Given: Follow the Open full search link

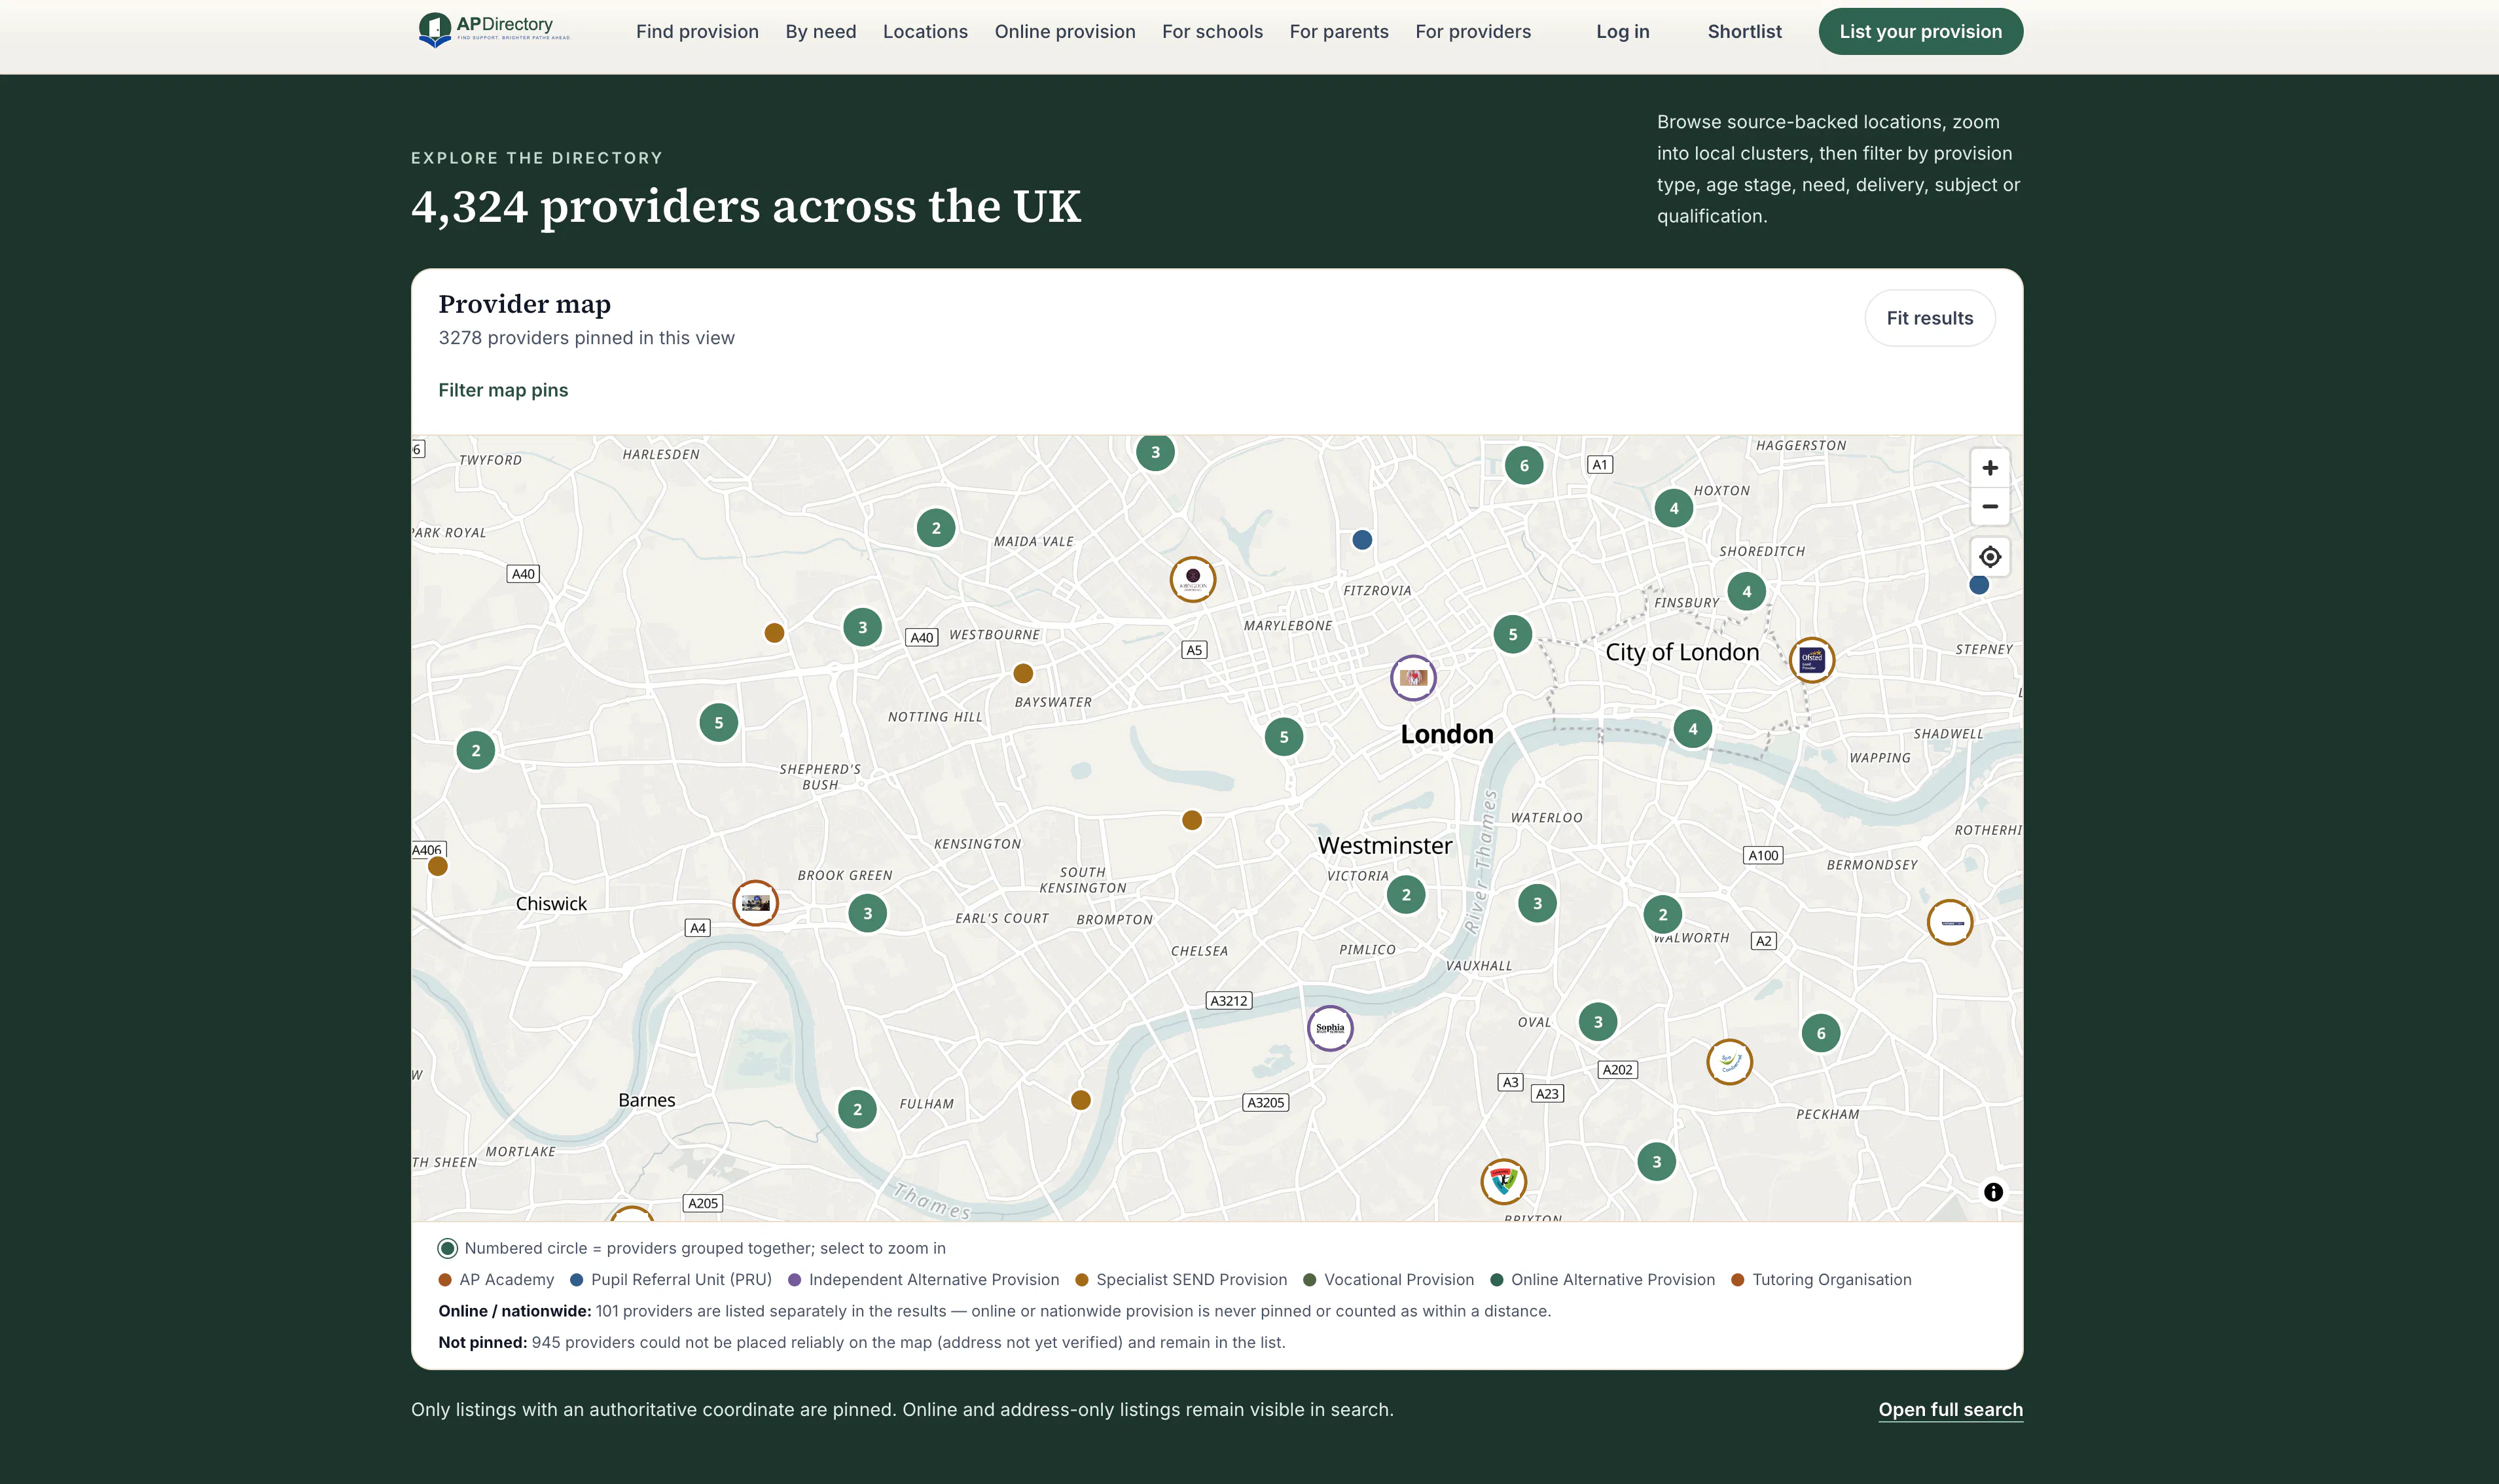Looking at the screenshot, I should (1950, 1410).
